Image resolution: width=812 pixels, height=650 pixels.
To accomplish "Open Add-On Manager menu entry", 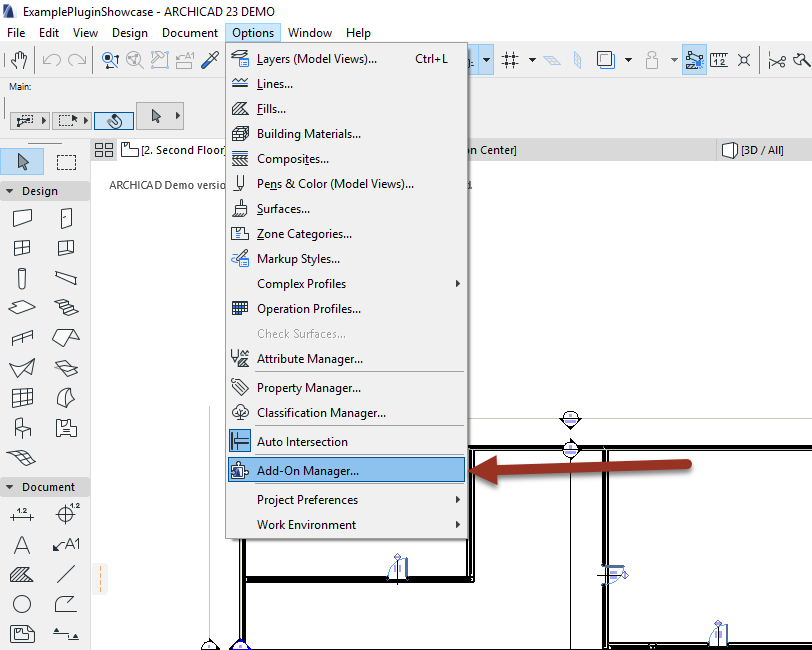I will click(347, 471).
